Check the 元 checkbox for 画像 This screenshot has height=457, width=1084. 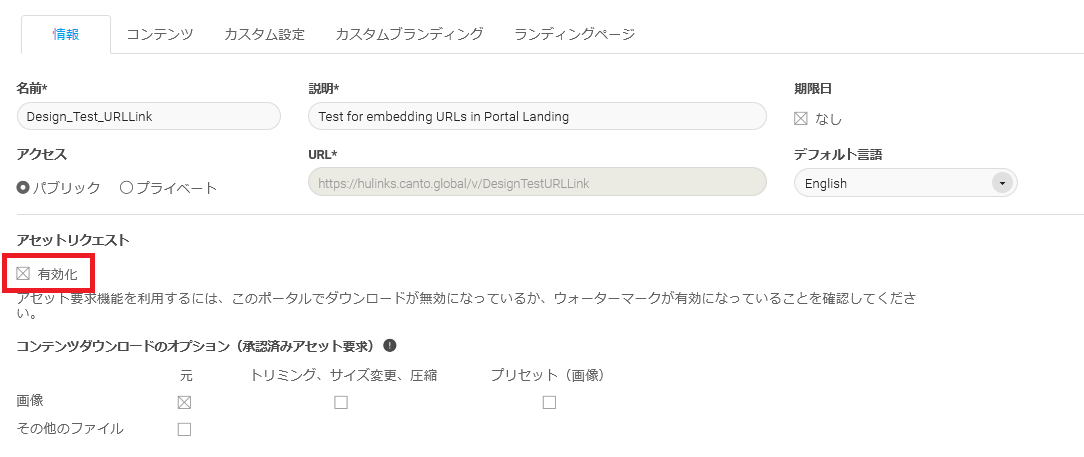[184, 402]
